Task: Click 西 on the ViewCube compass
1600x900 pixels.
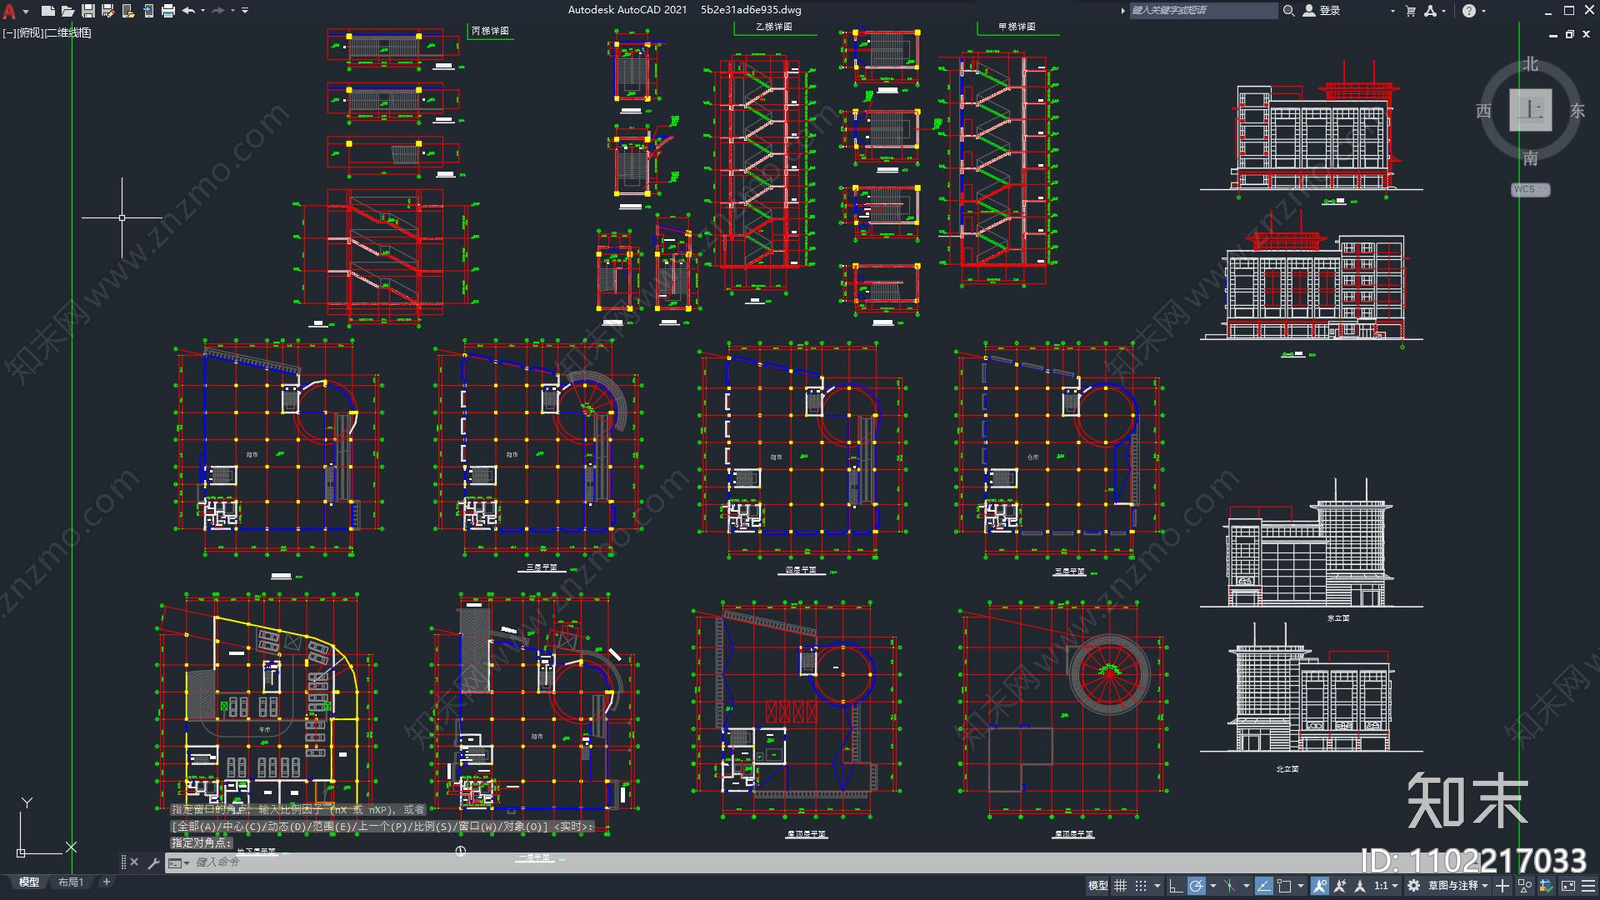Action: [1484, 111]
